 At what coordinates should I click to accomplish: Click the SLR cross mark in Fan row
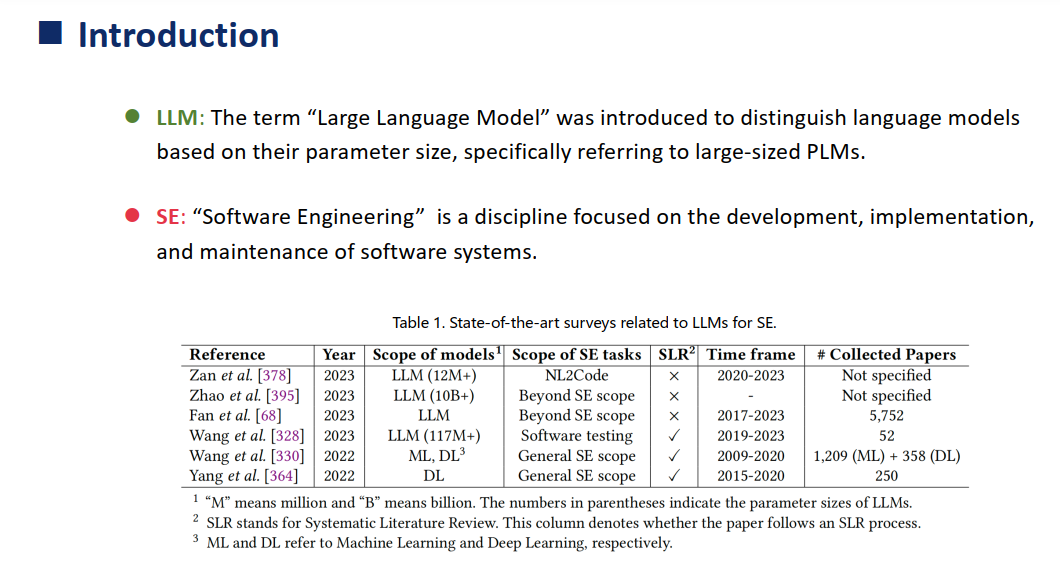pos(674,417)
